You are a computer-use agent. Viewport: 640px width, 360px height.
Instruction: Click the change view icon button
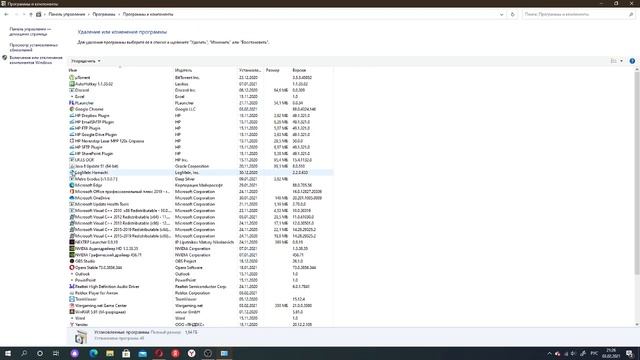point(613,61)
